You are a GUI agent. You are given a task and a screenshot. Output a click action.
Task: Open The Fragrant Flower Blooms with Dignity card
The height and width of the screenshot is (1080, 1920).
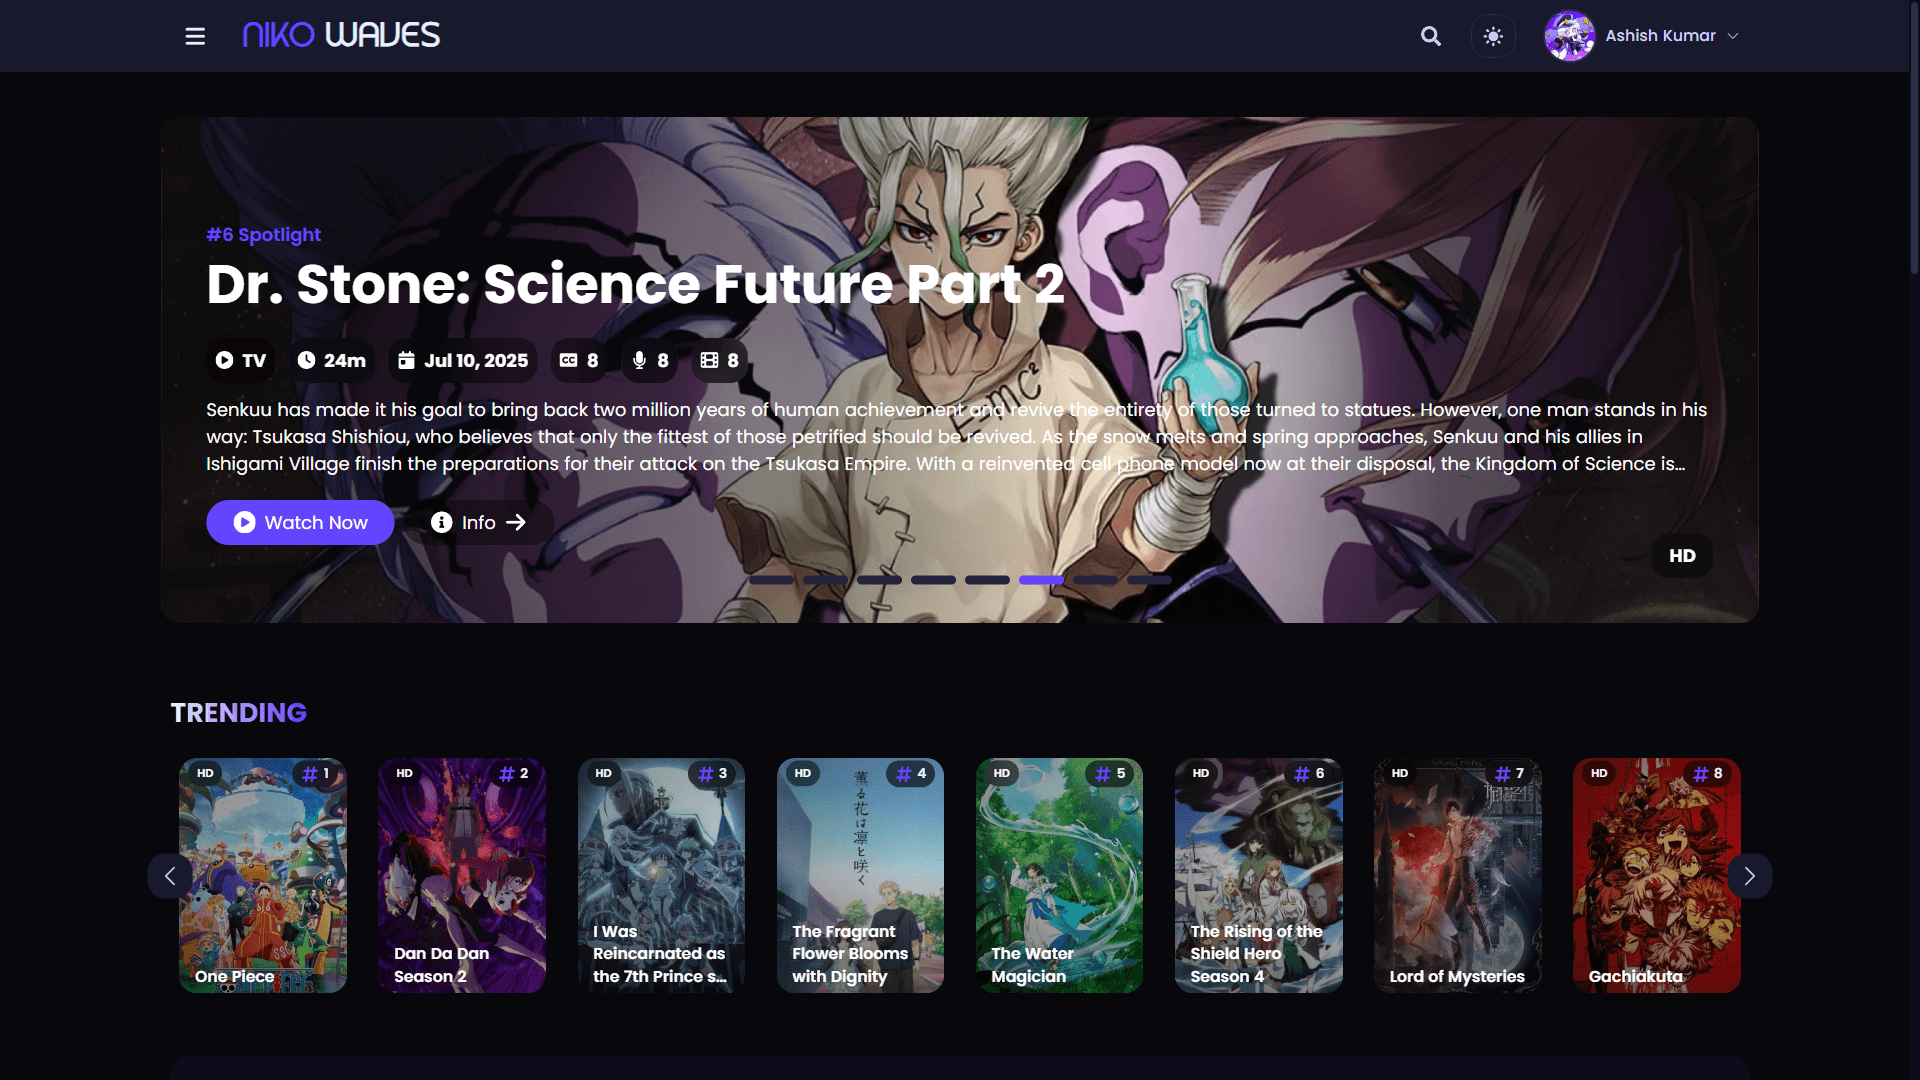click(x=860, y=875)
